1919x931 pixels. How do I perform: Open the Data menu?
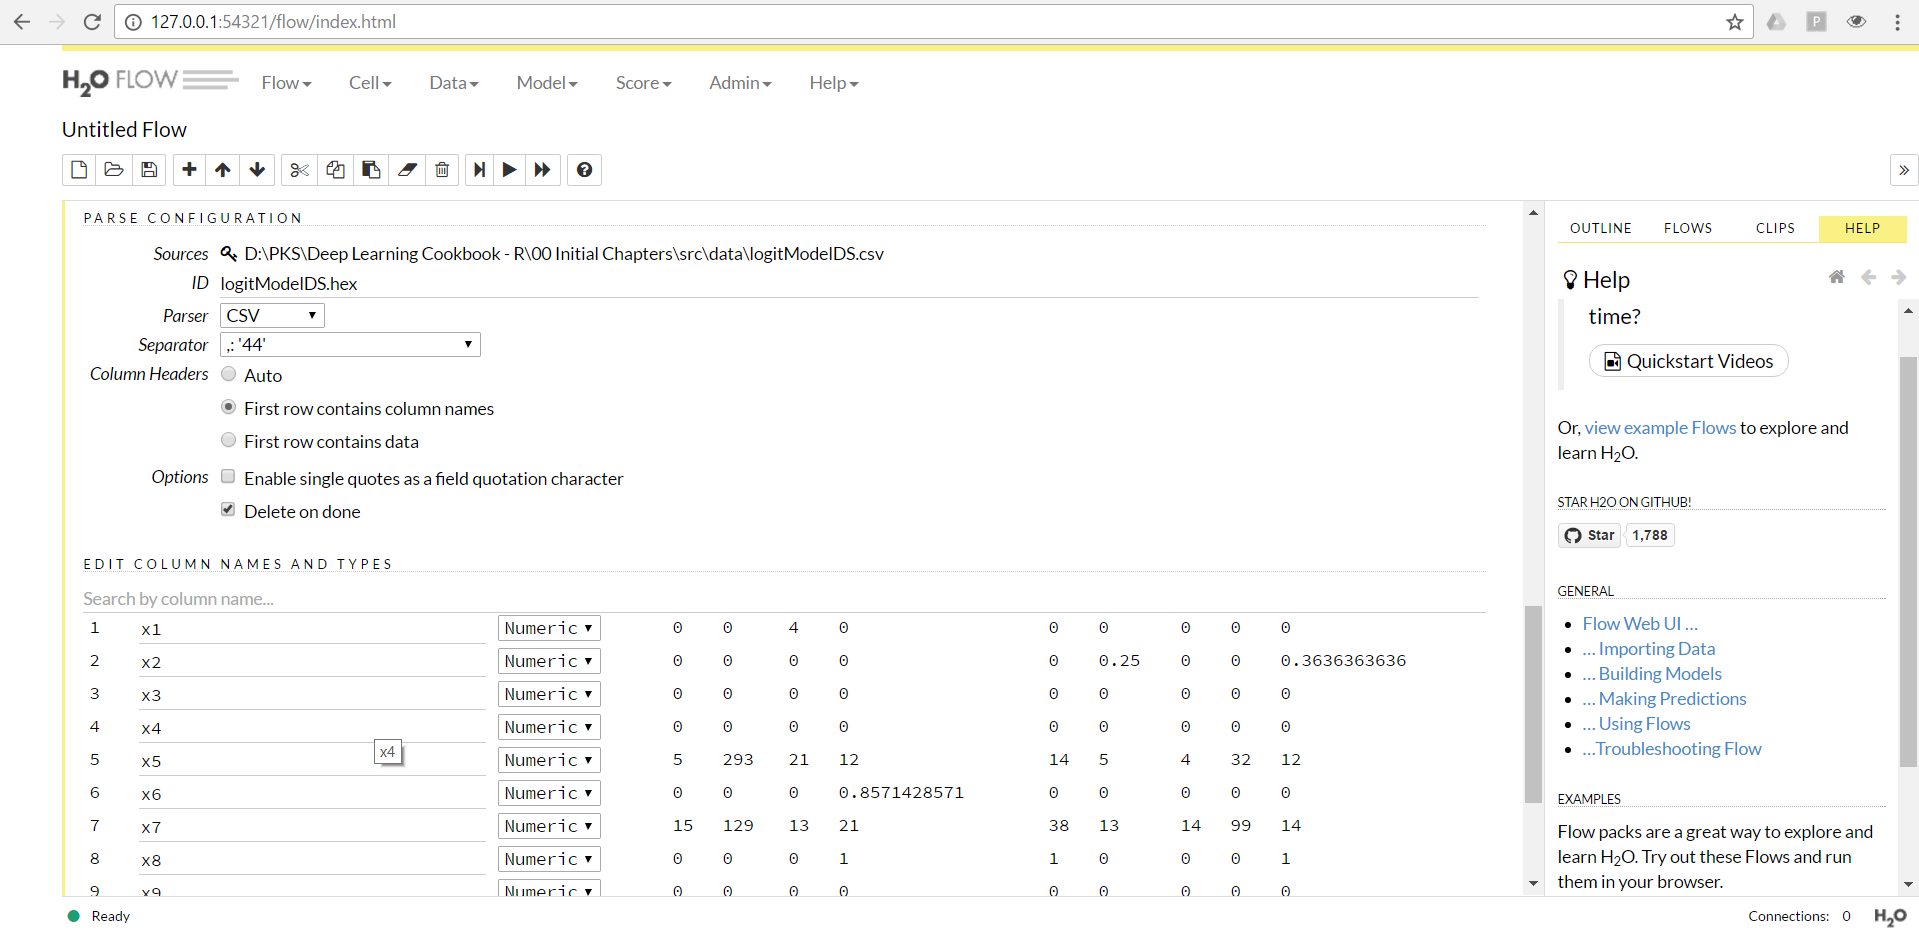(x=454, y=83)
